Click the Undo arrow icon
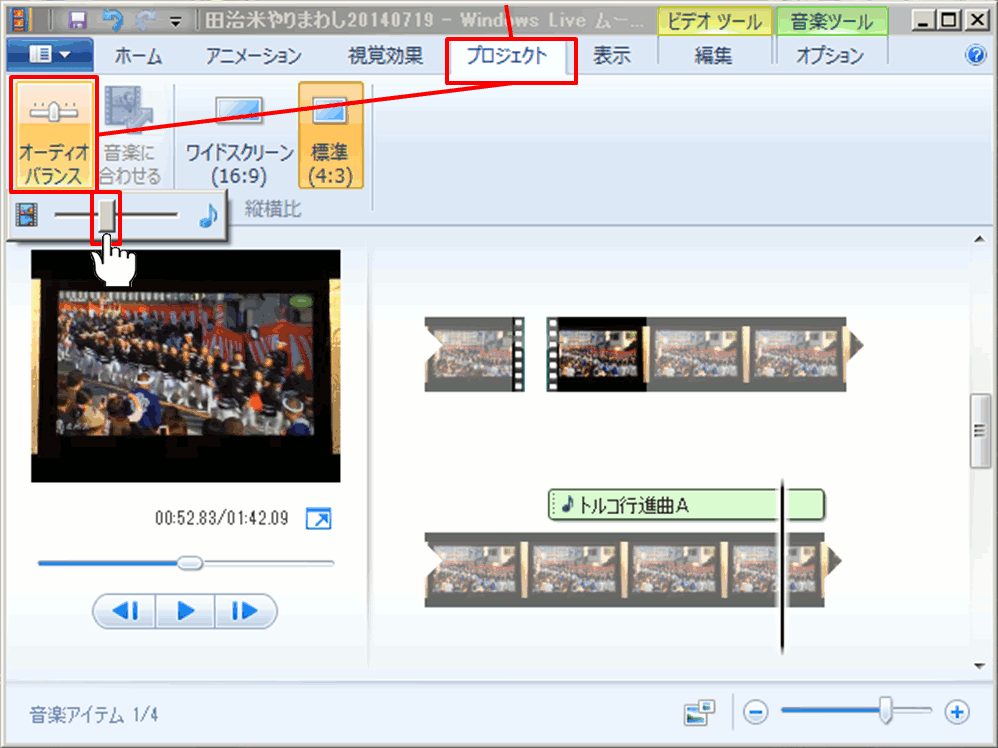The image size is (998, 748). [112, 20]
